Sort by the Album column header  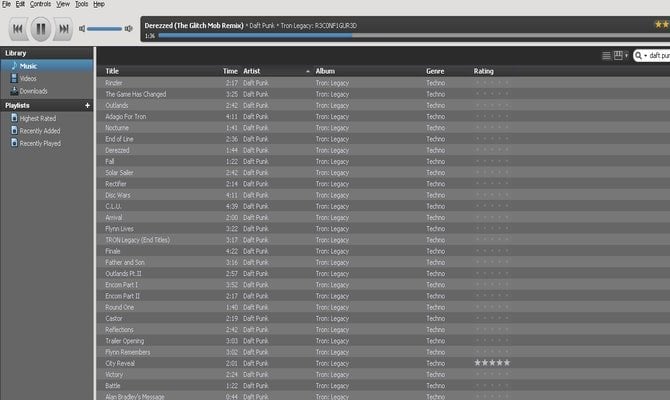point(325,71)
